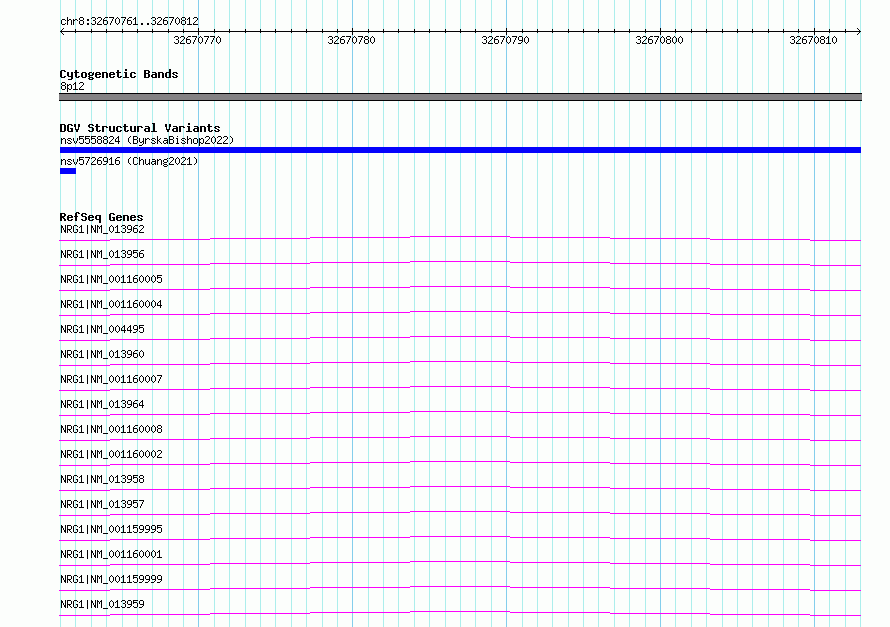Open variant nsv5558824 (ByrskaBishop2022) label

(x=147, y=140)
